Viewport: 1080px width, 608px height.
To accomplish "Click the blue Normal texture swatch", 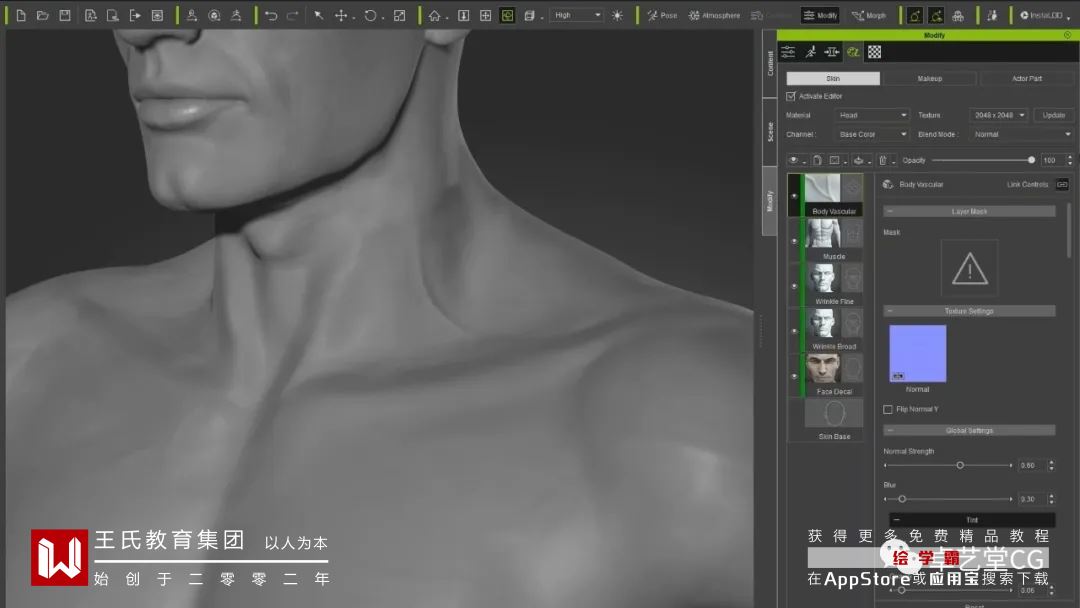I will tap(917, 354).
